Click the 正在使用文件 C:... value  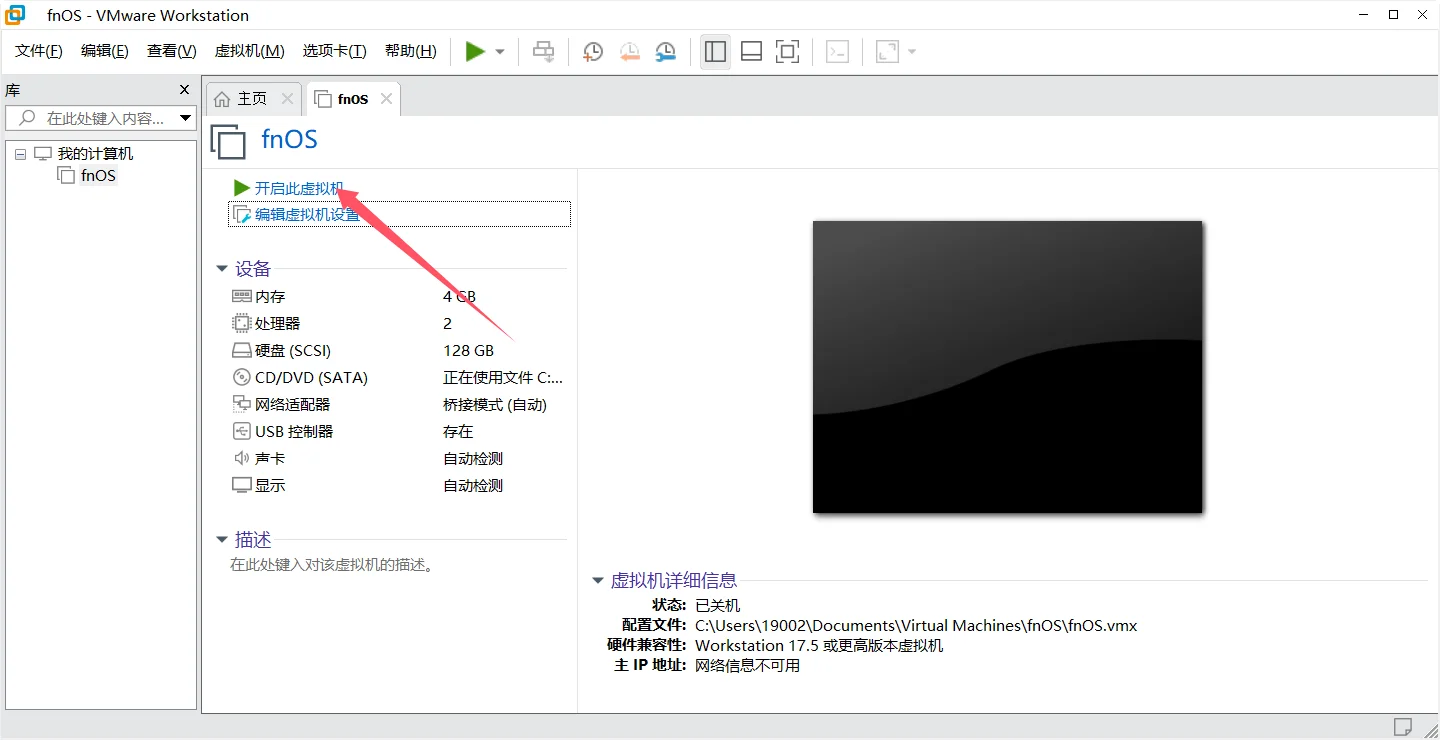(503, 378)
